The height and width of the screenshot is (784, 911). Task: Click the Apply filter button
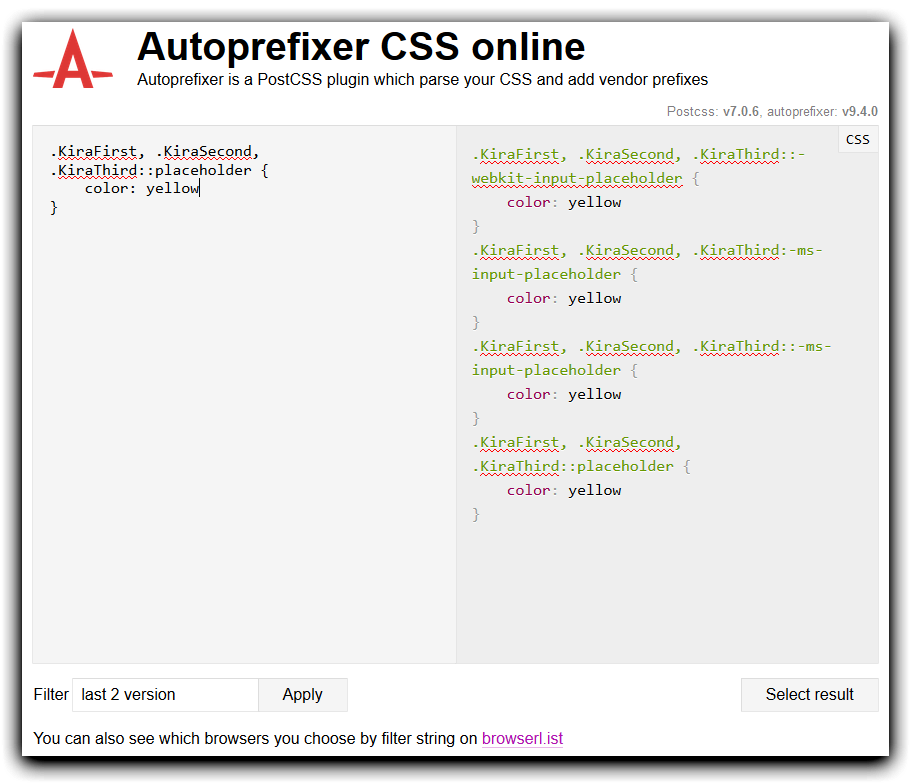pos(303,694)
